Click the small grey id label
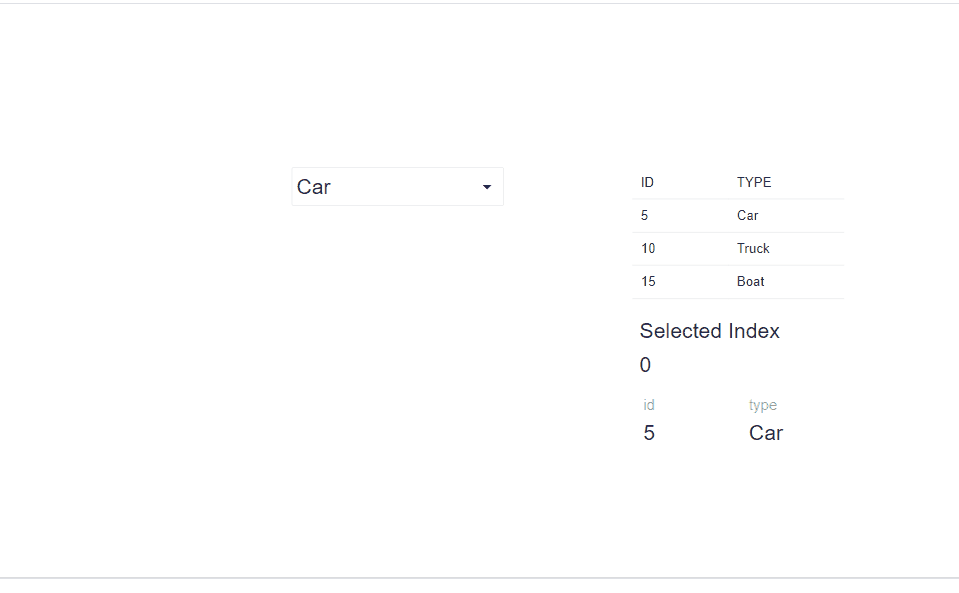The image size is (959, 593). coord(649,405)
